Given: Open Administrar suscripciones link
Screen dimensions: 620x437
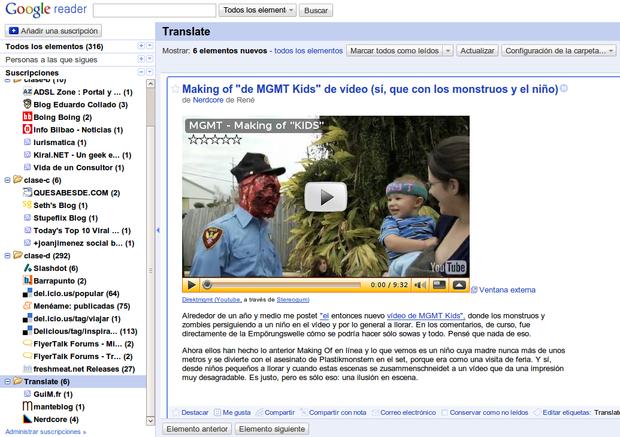Looking at the screenshot, I should [x=45, y=431].
